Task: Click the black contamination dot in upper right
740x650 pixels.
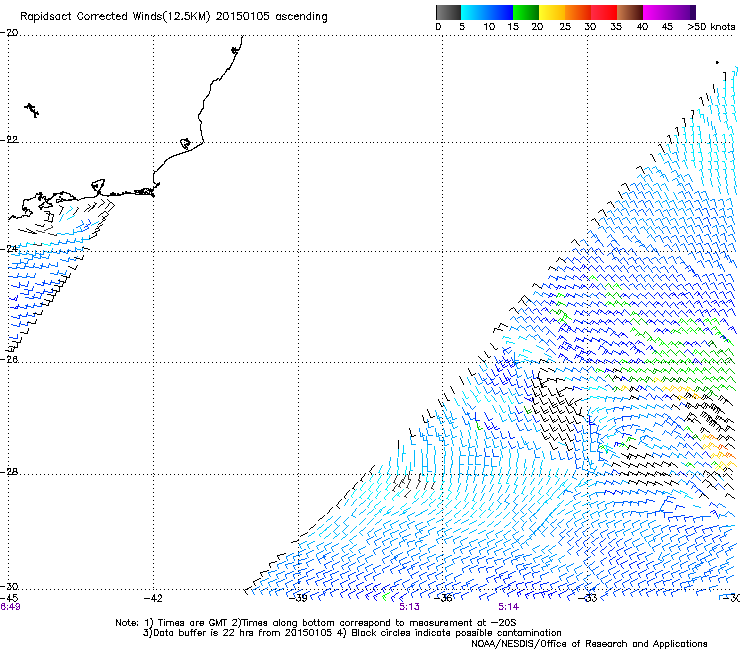Action: pyautogui.click(x=717, y=62)
